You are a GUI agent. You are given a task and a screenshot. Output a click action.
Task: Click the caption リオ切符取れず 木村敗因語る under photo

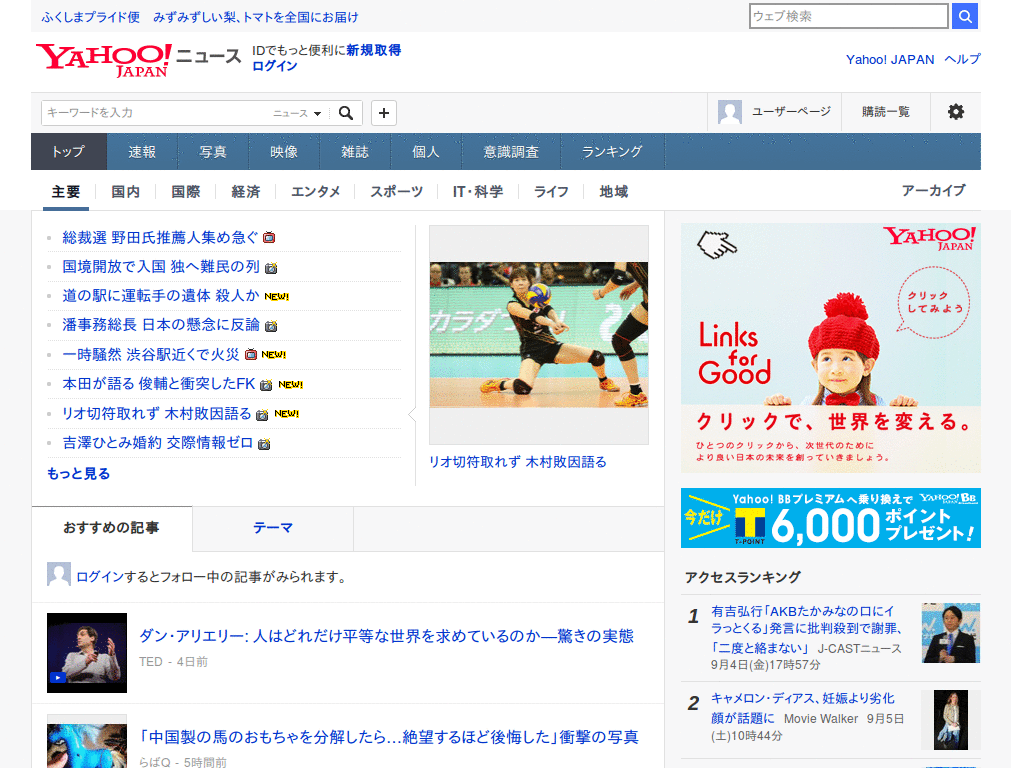click(x=518, y=462)
